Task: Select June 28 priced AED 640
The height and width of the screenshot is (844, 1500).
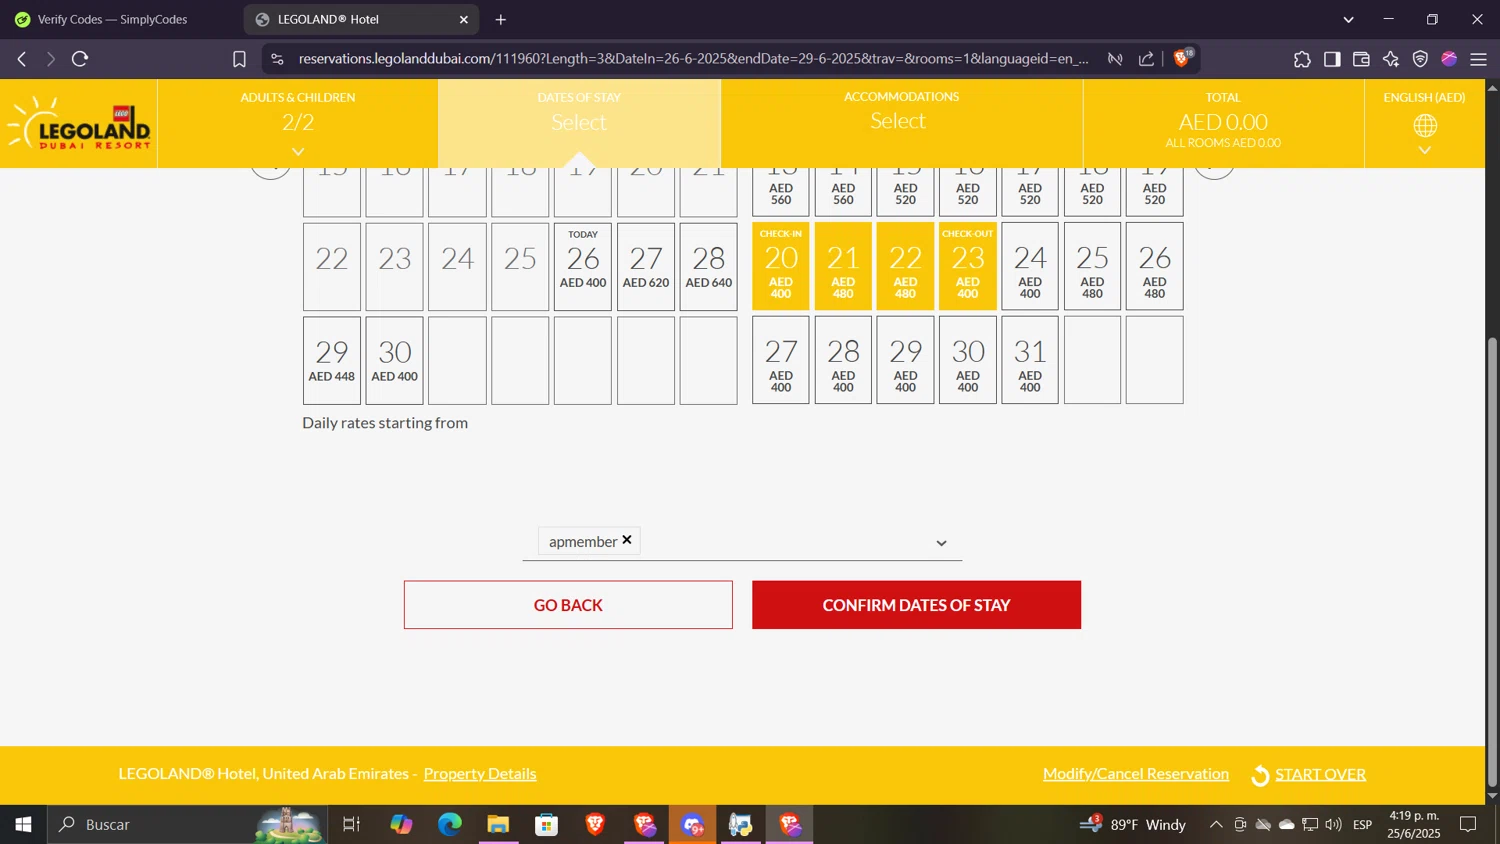Action: tap(709, 267)
